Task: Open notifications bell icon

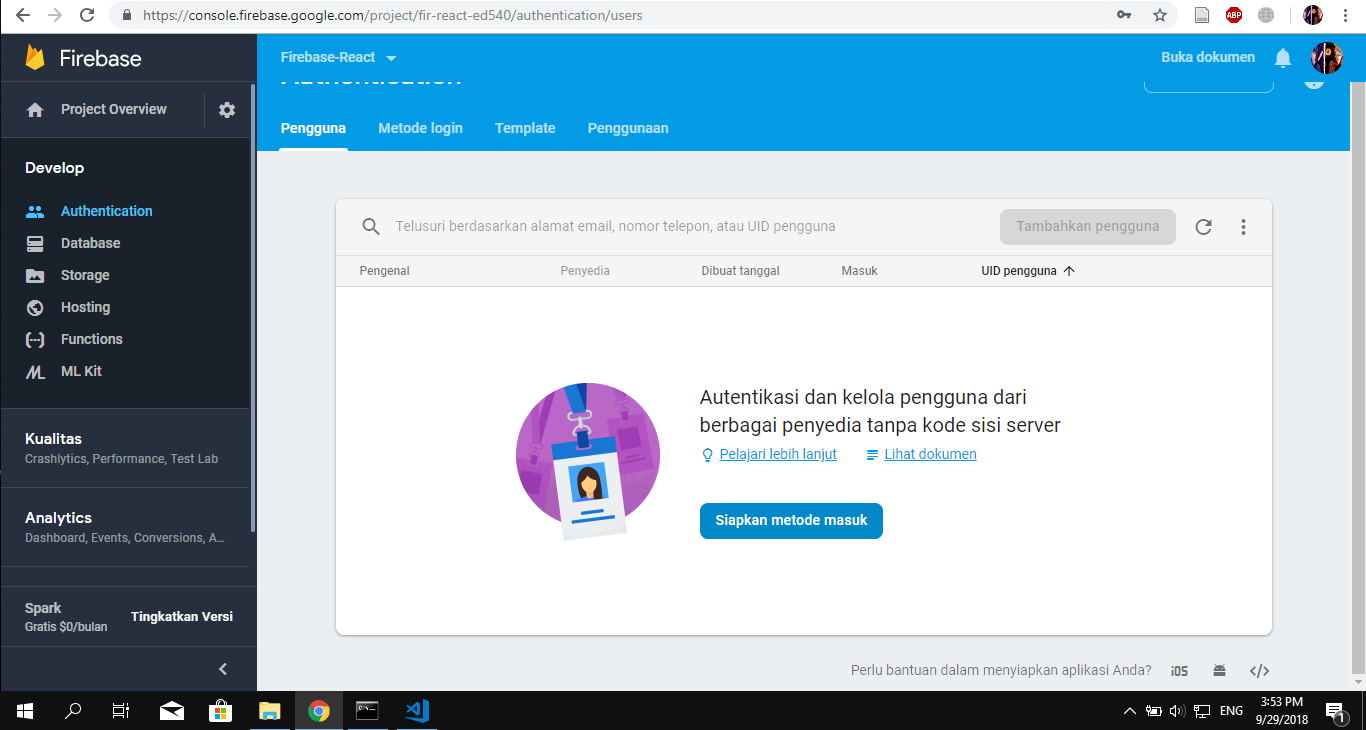Action: click(1283, 58)
